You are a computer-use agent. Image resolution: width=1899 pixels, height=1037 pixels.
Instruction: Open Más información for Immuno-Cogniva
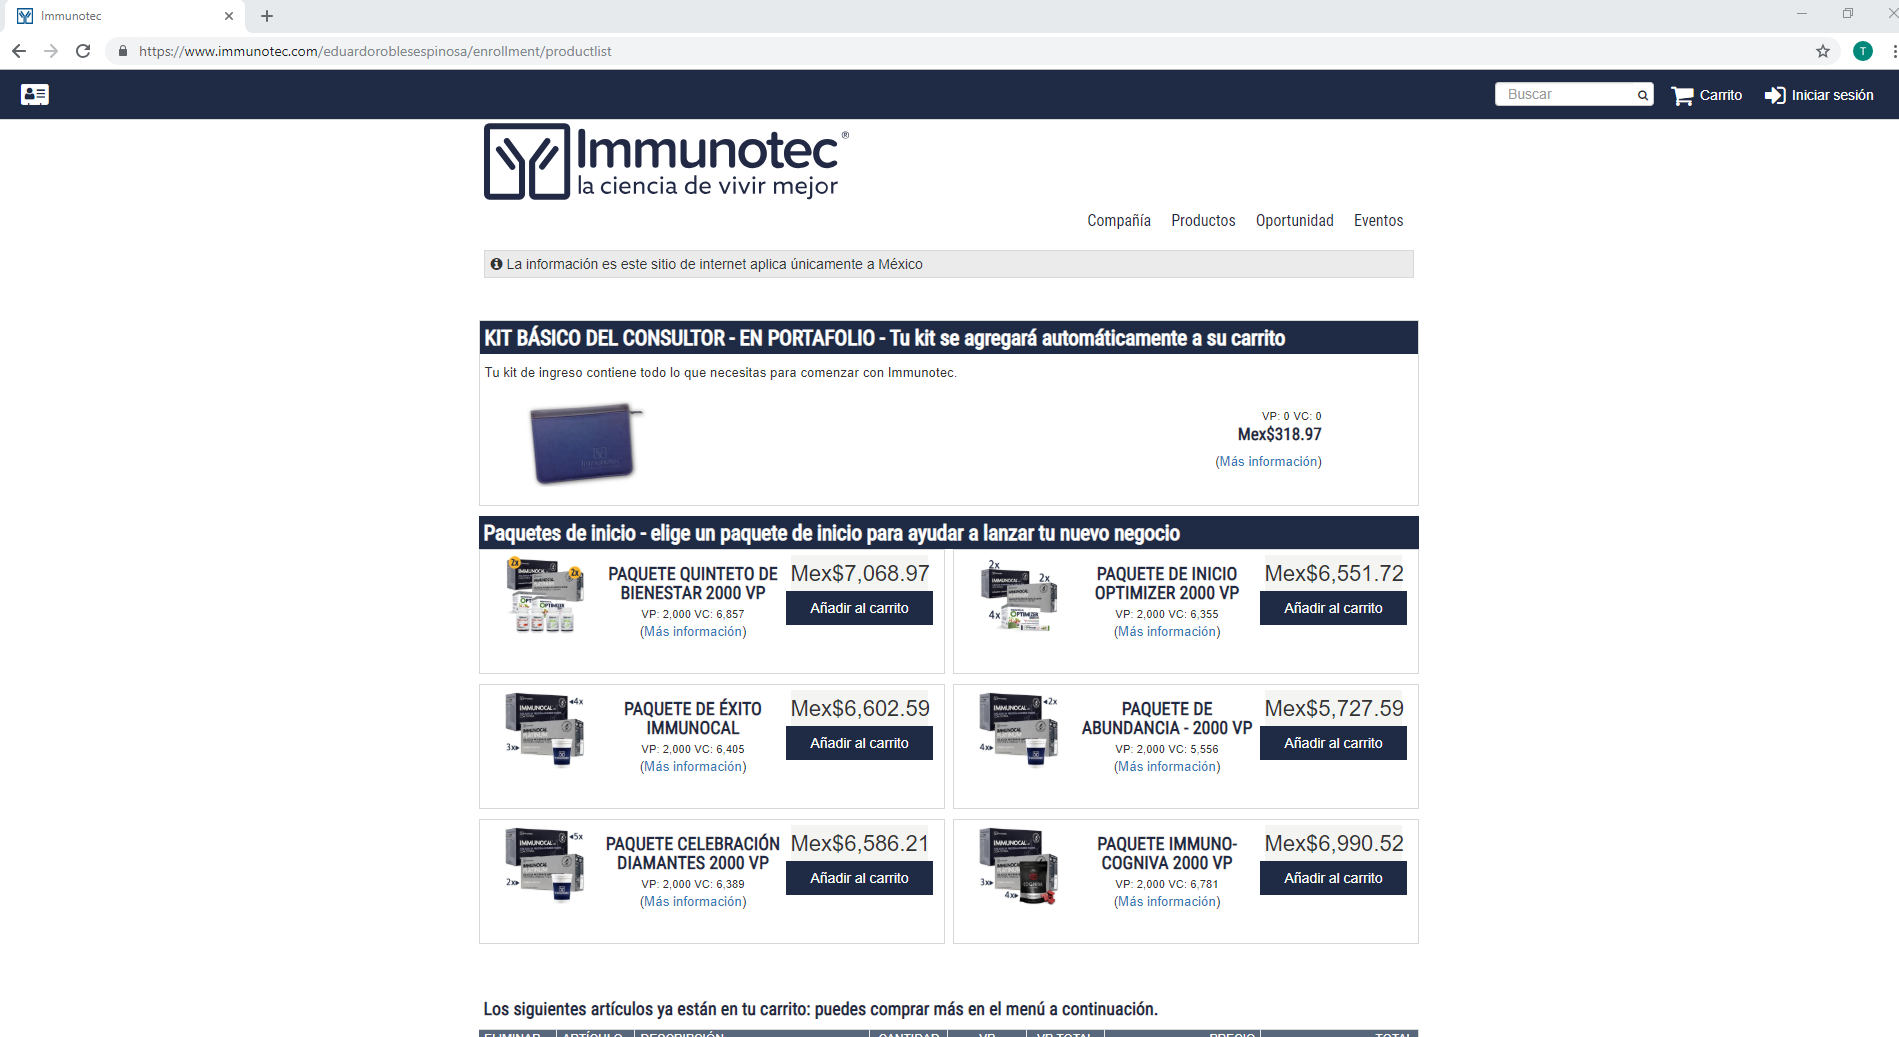pos(1167,902)
